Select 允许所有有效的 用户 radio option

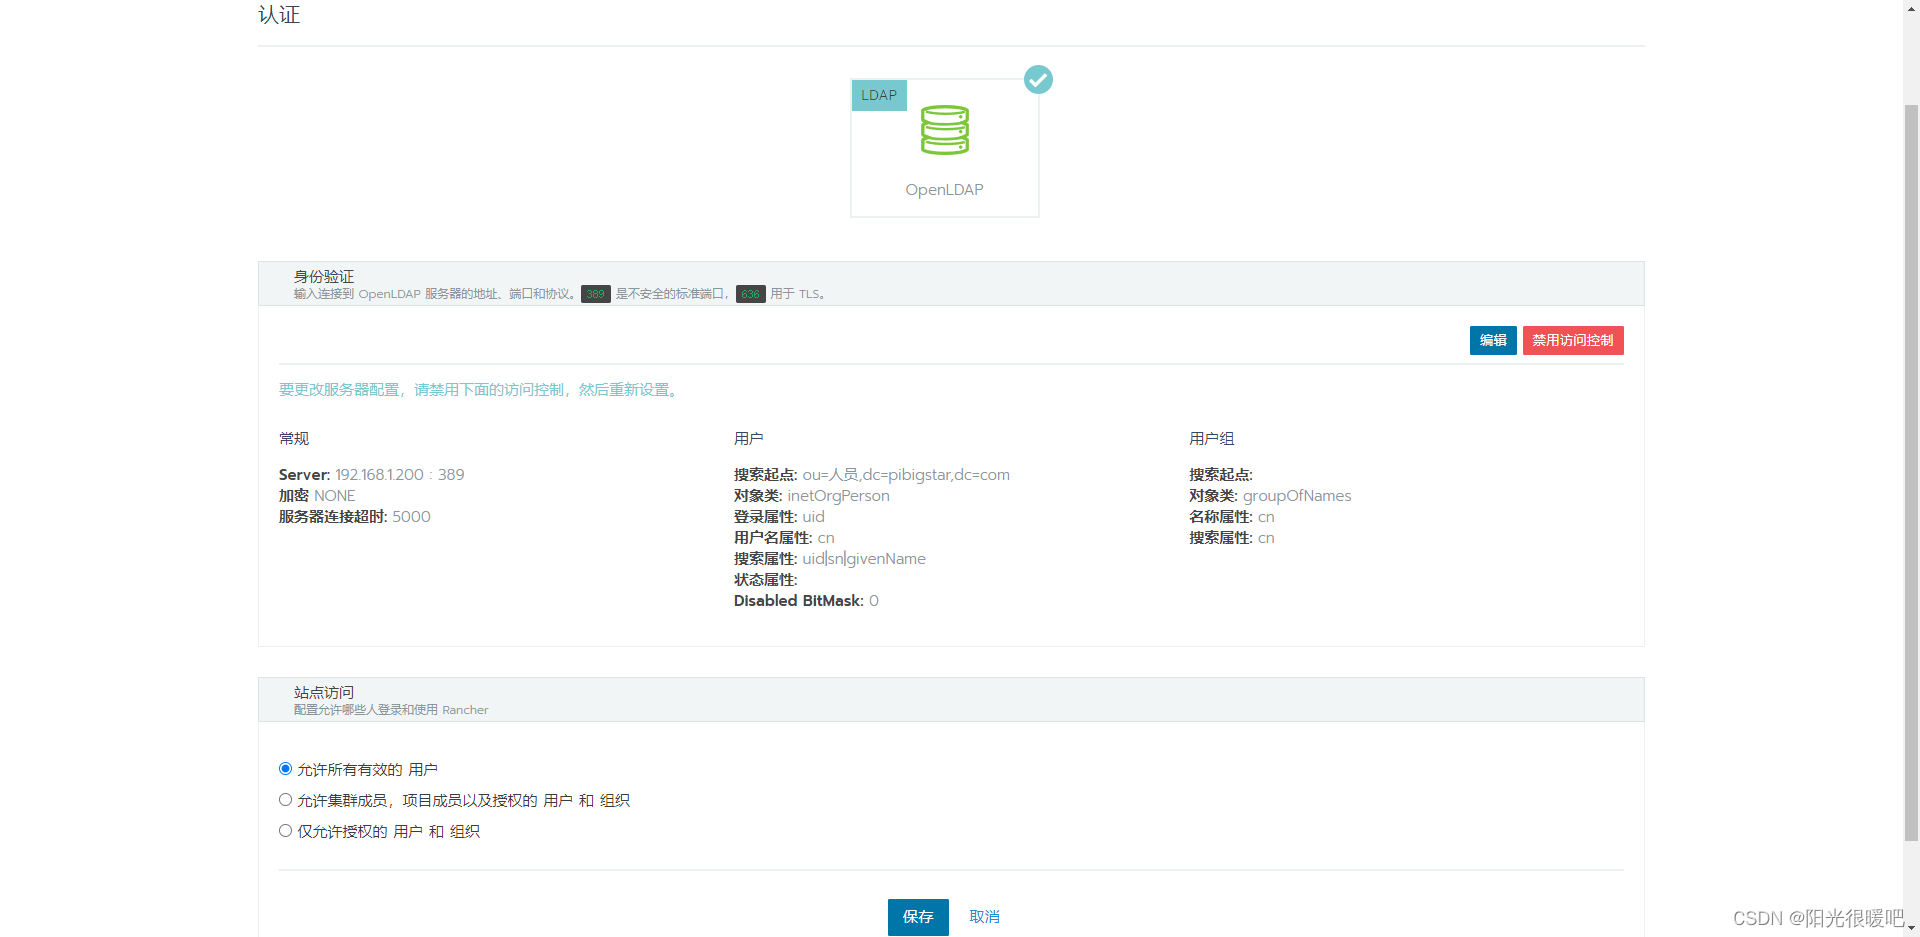tap(285, 769)
